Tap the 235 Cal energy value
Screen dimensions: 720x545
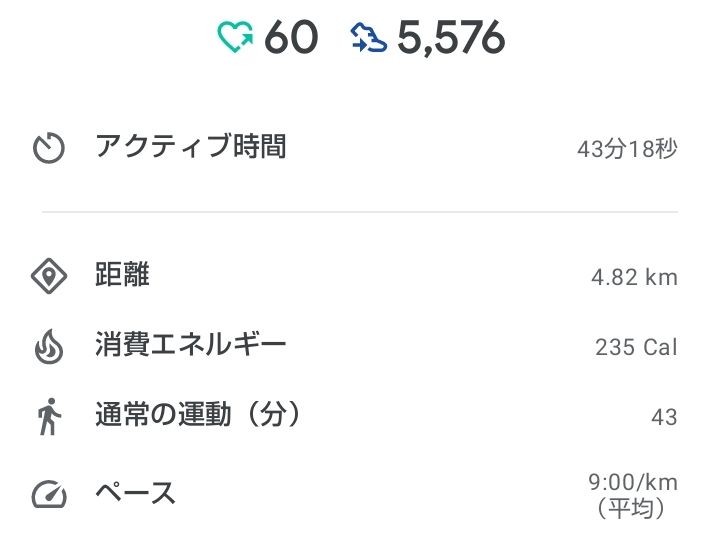[x=636, y=347]
